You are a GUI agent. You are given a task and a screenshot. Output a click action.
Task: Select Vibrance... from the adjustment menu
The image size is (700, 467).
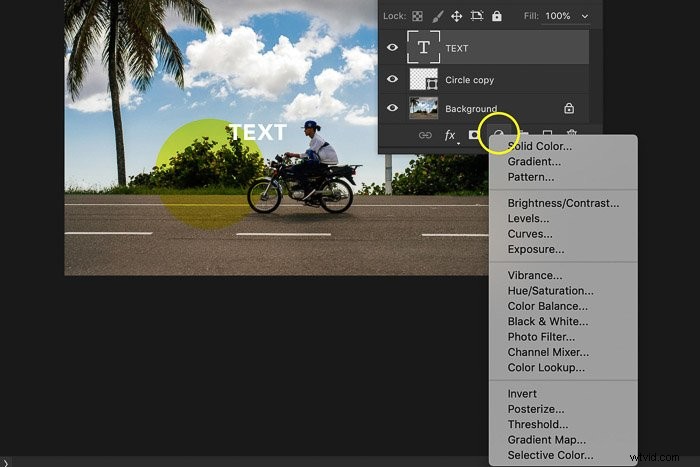click(534, 275)
